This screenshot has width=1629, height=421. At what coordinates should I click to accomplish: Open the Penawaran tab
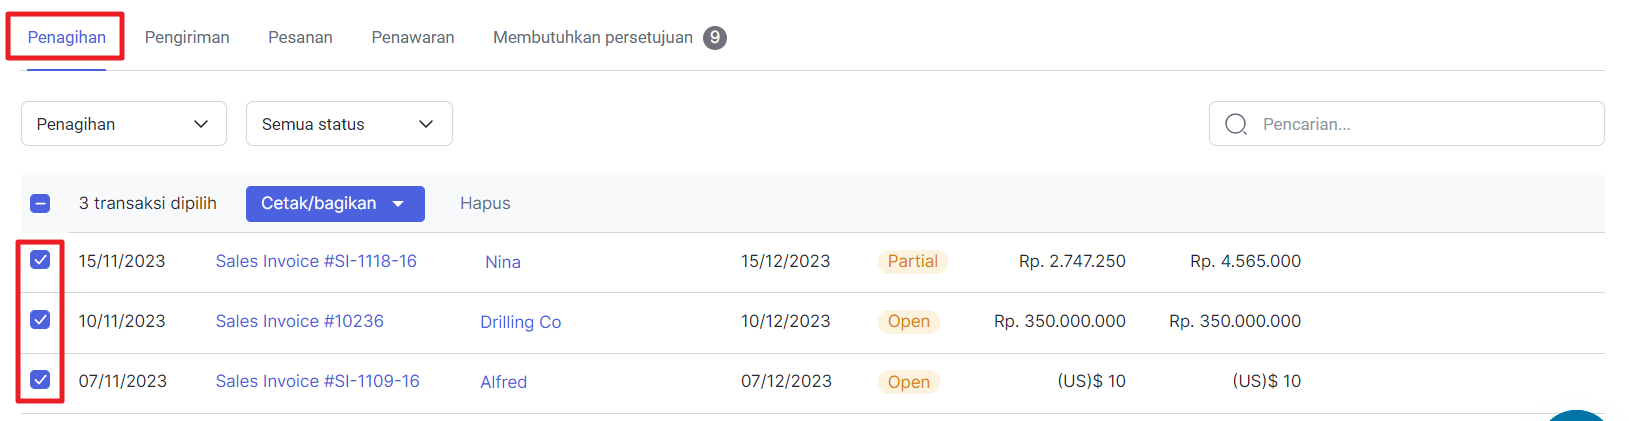point(413,38)
